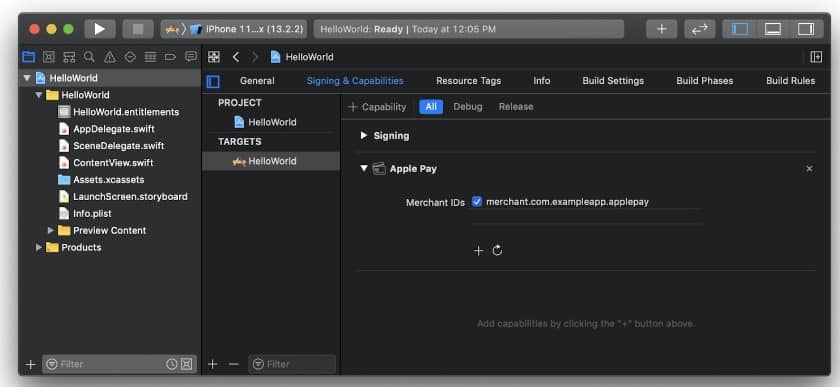
Task: Refresh the Merchant IDs list
Action: [x=497, y=250]
